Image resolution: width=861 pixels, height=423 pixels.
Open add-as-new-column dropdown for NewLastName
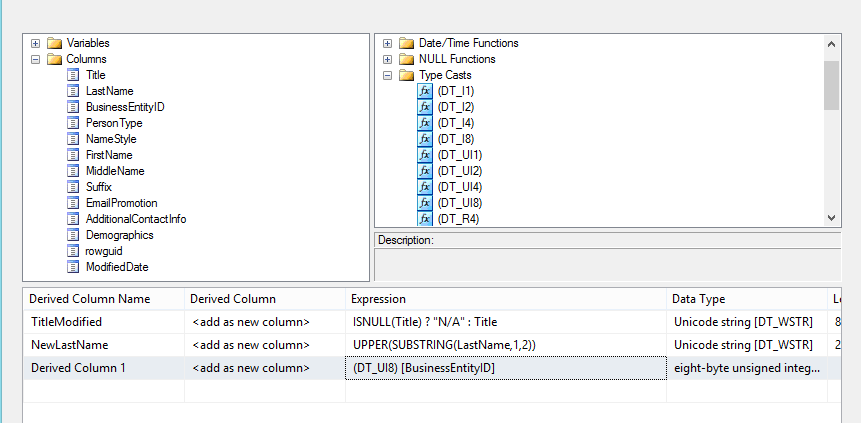[265, 345]
